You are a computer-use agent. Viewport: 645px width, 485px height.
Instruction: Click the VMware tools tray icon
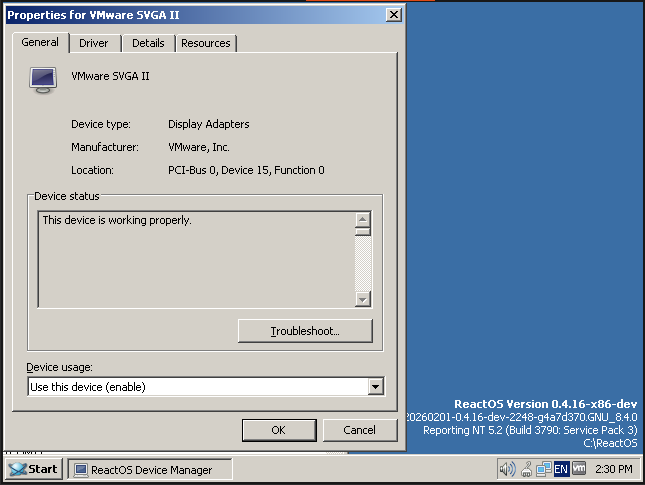pyautogui.click(x=579, y=468)
